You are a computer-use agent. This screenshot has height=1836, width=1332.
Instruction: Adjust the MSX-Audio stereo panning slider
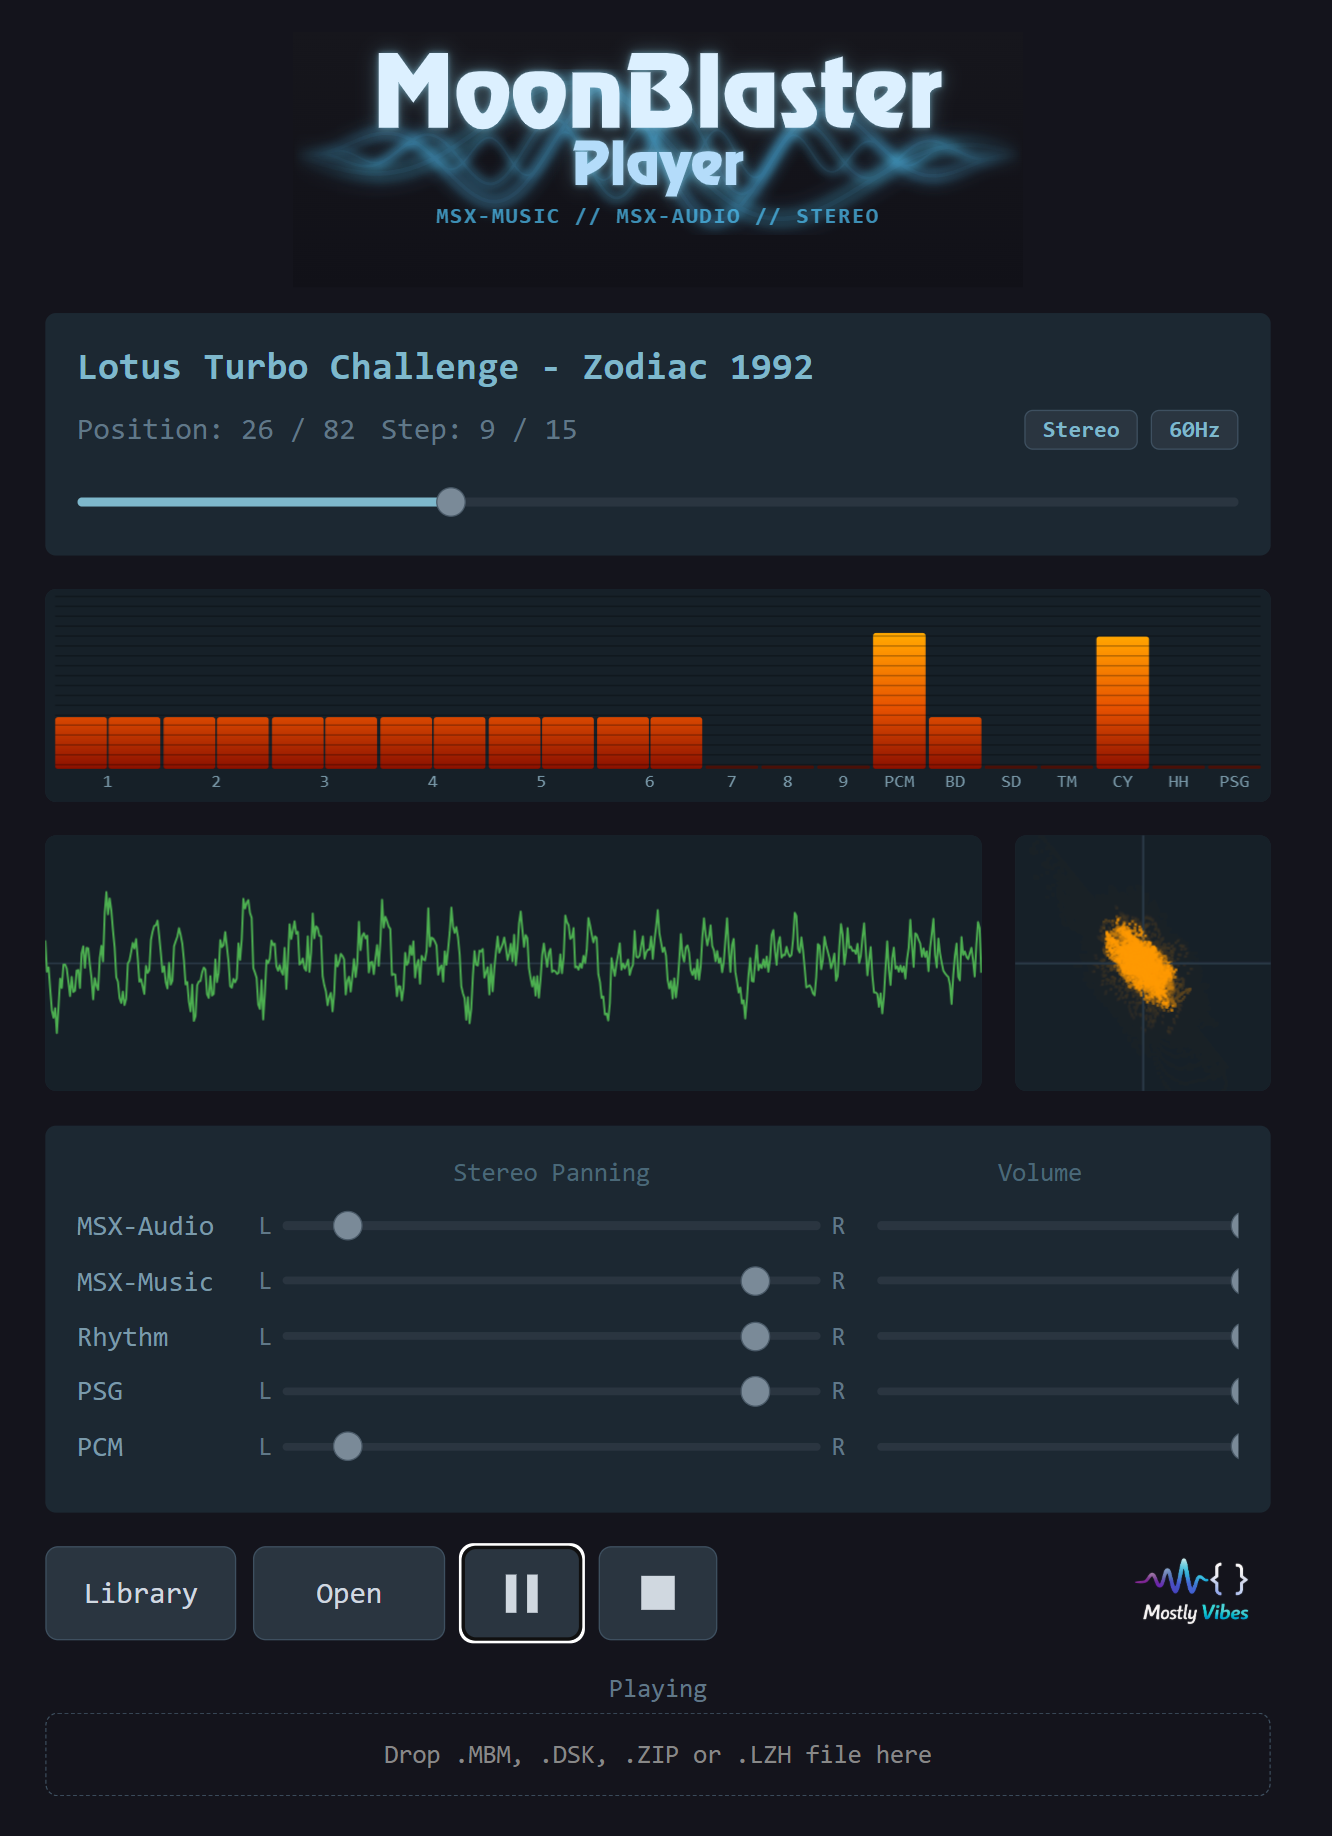(x=551, y=1226)
